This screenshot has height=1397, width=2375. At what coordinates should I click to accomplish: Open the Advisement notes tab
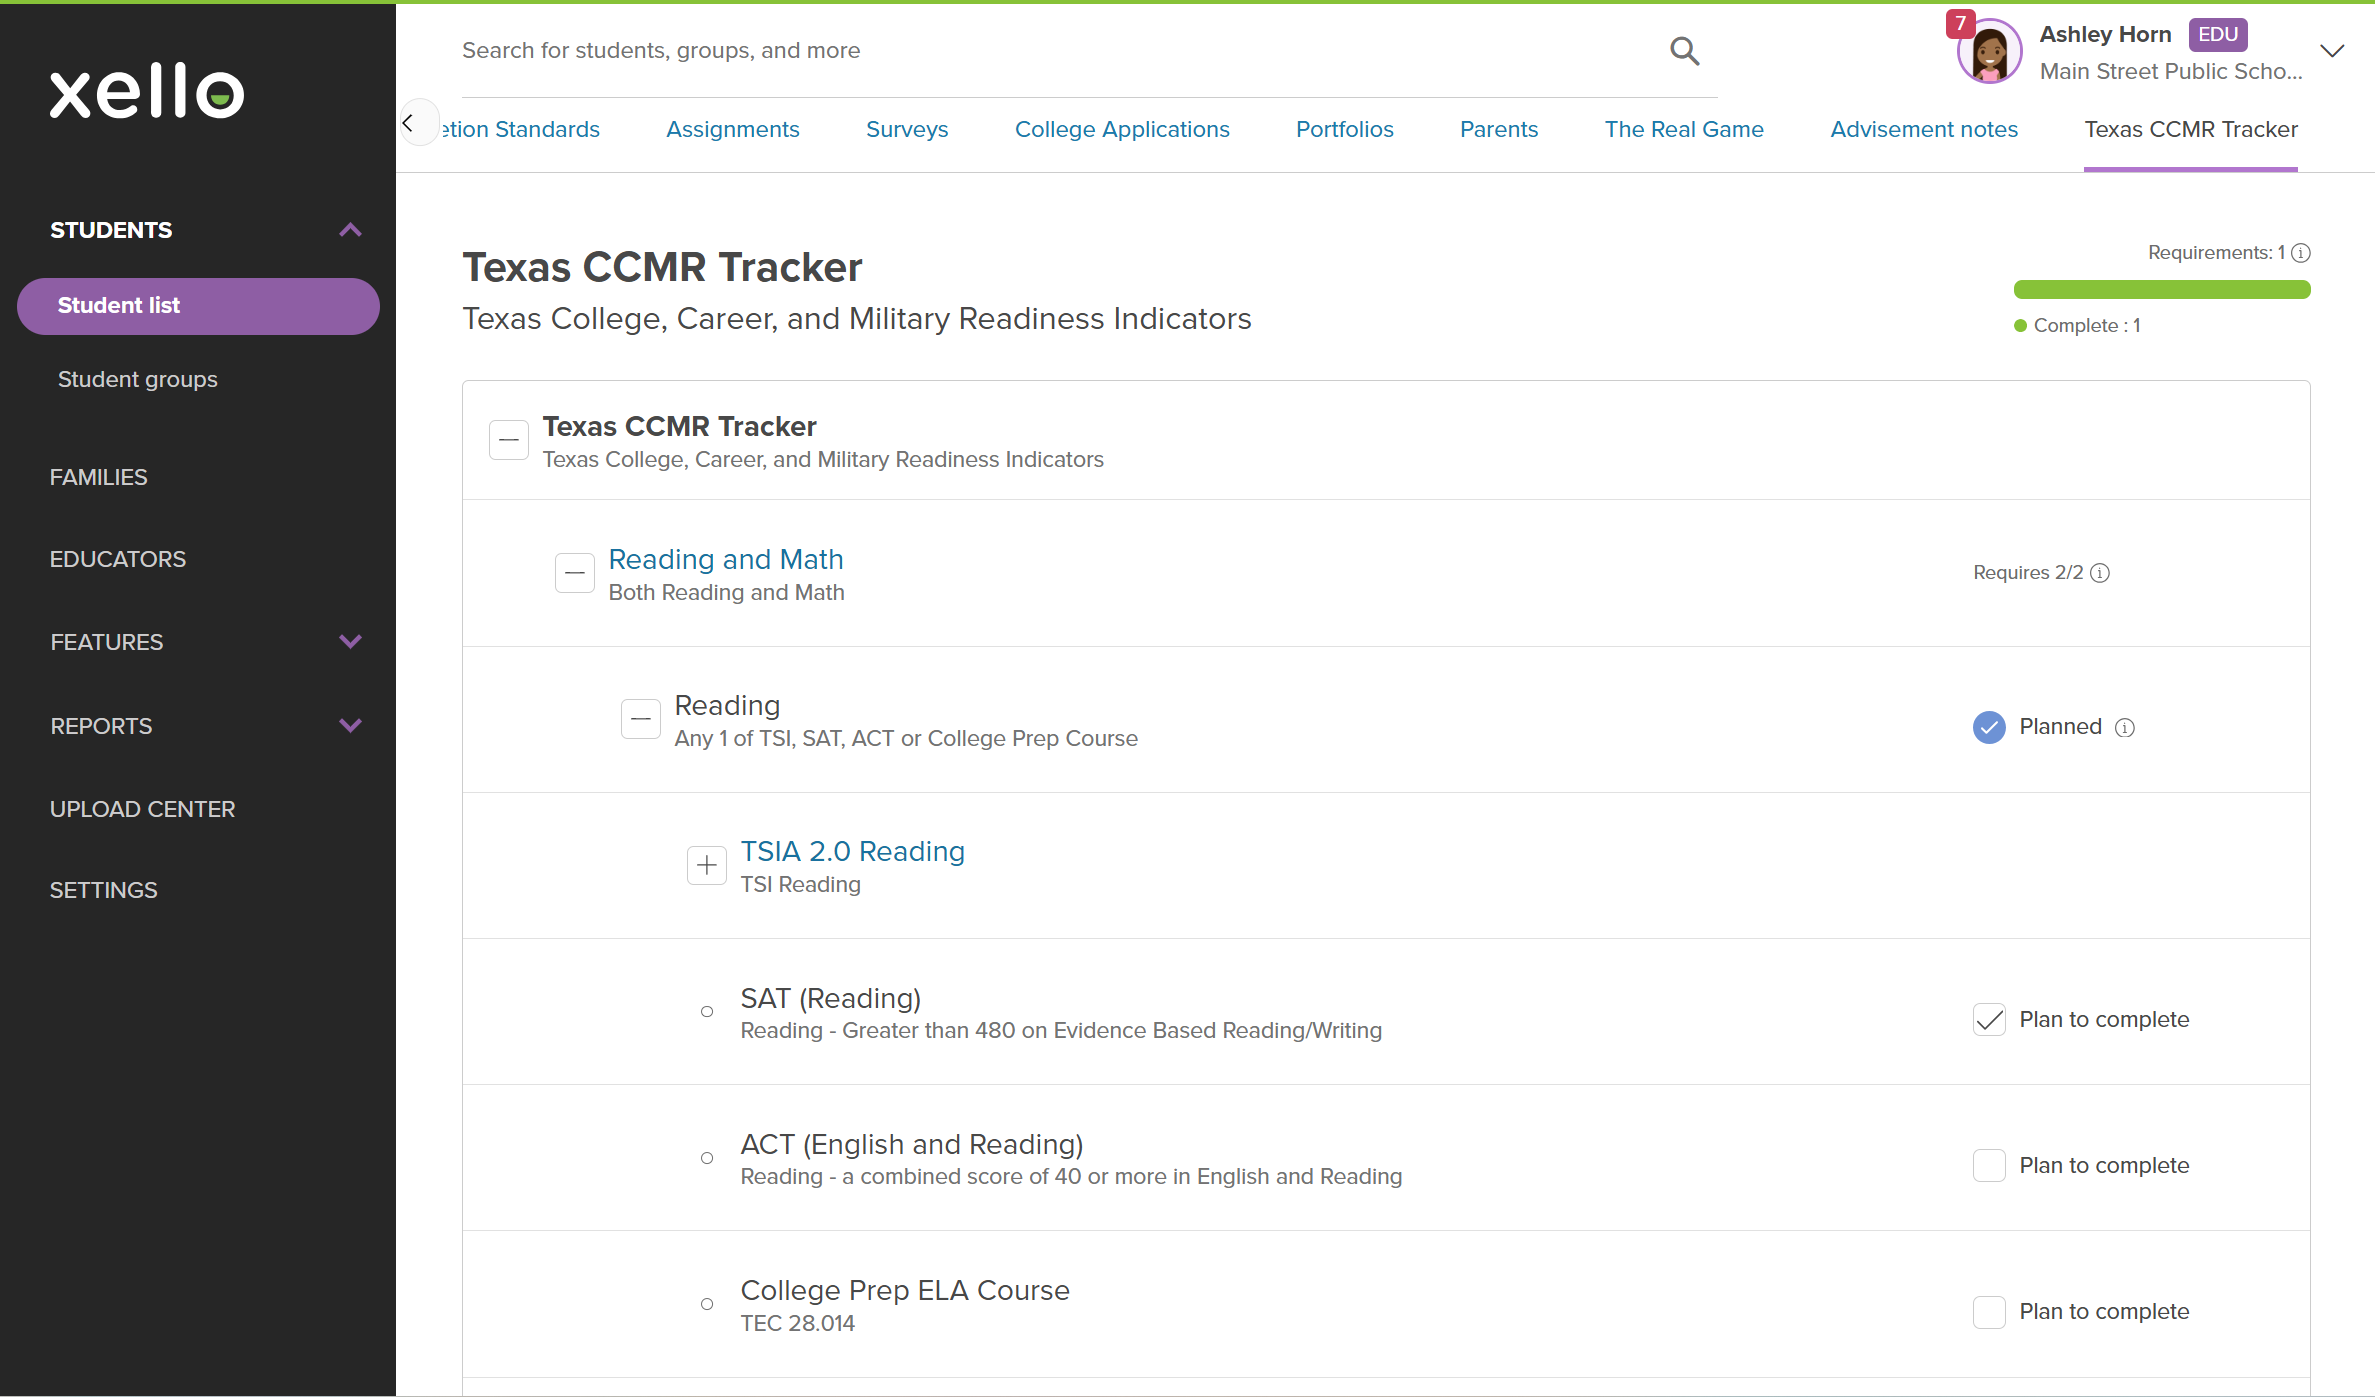point(1923,130)
